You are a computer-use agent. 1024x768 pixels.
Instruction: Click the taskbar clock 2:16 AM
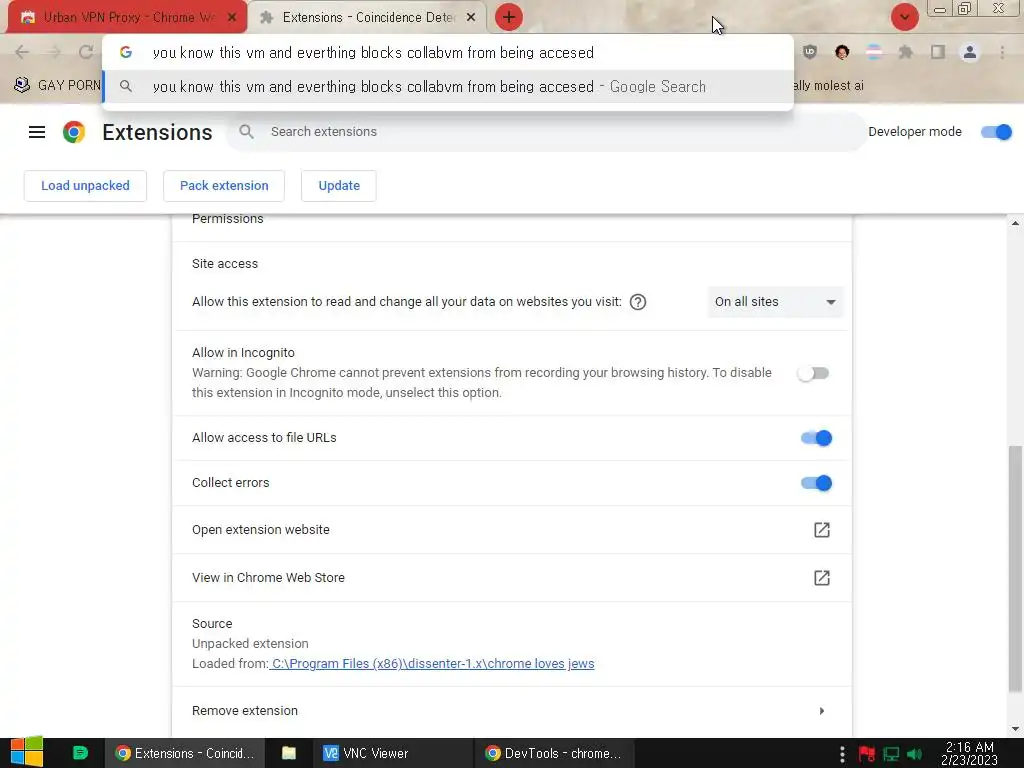pos(969,754)
